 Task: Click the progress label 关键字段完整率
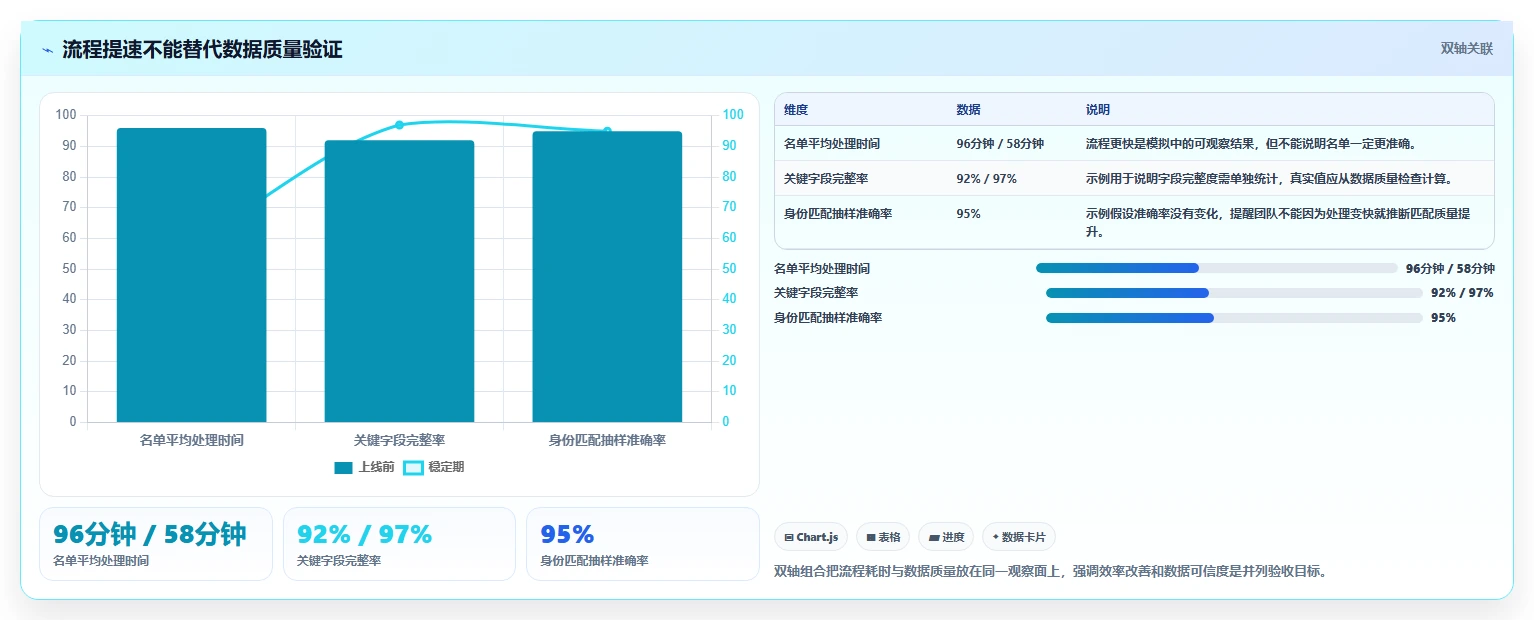(816, 293)
